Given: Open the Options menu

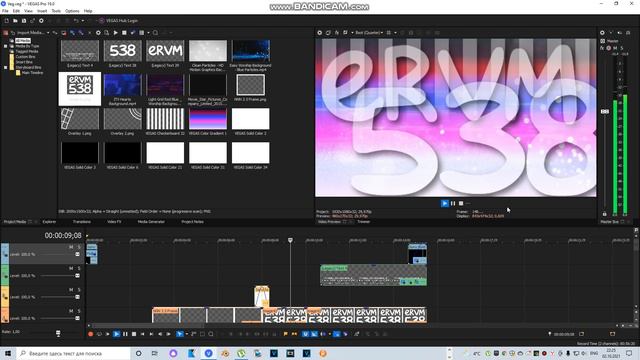Looking at the screenshot, I should pos(72,11).
